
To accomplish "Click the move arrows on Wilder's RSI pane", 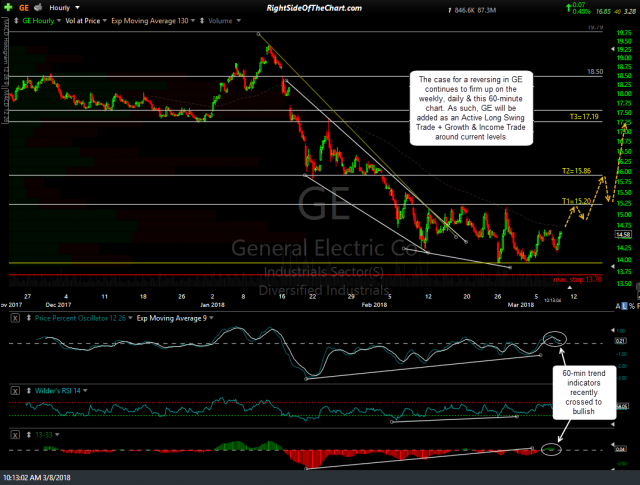I will tap(29, 391).
